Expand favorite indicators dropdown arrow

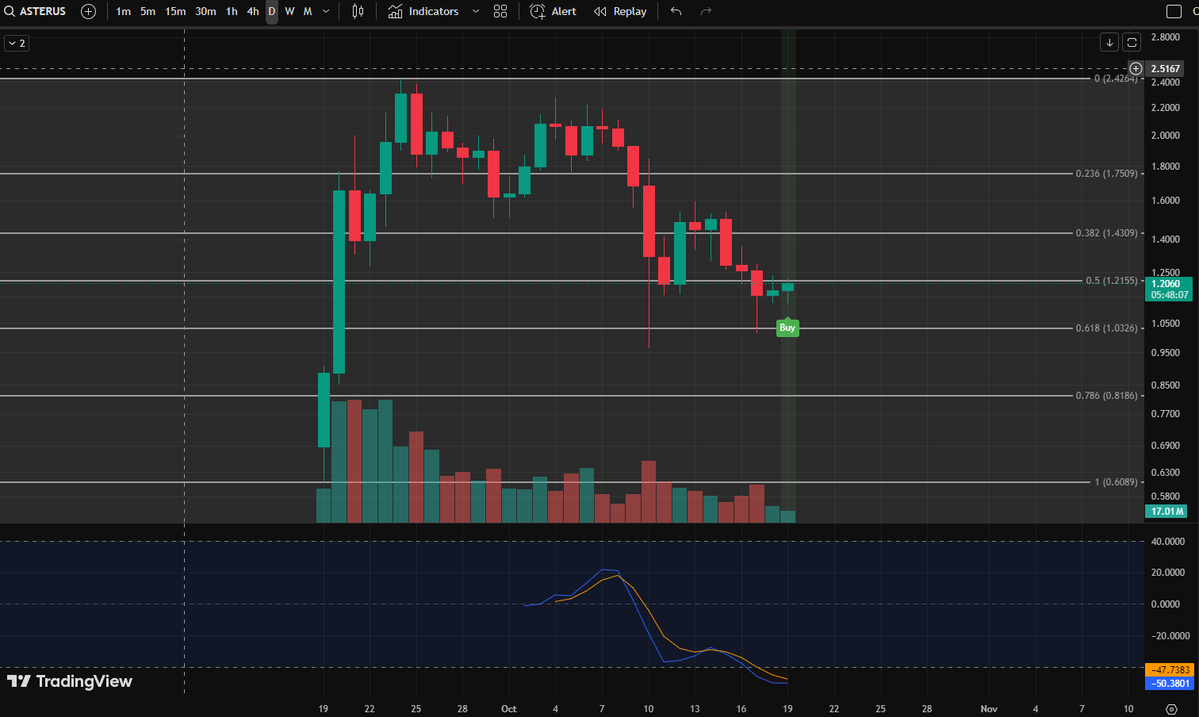476,11
